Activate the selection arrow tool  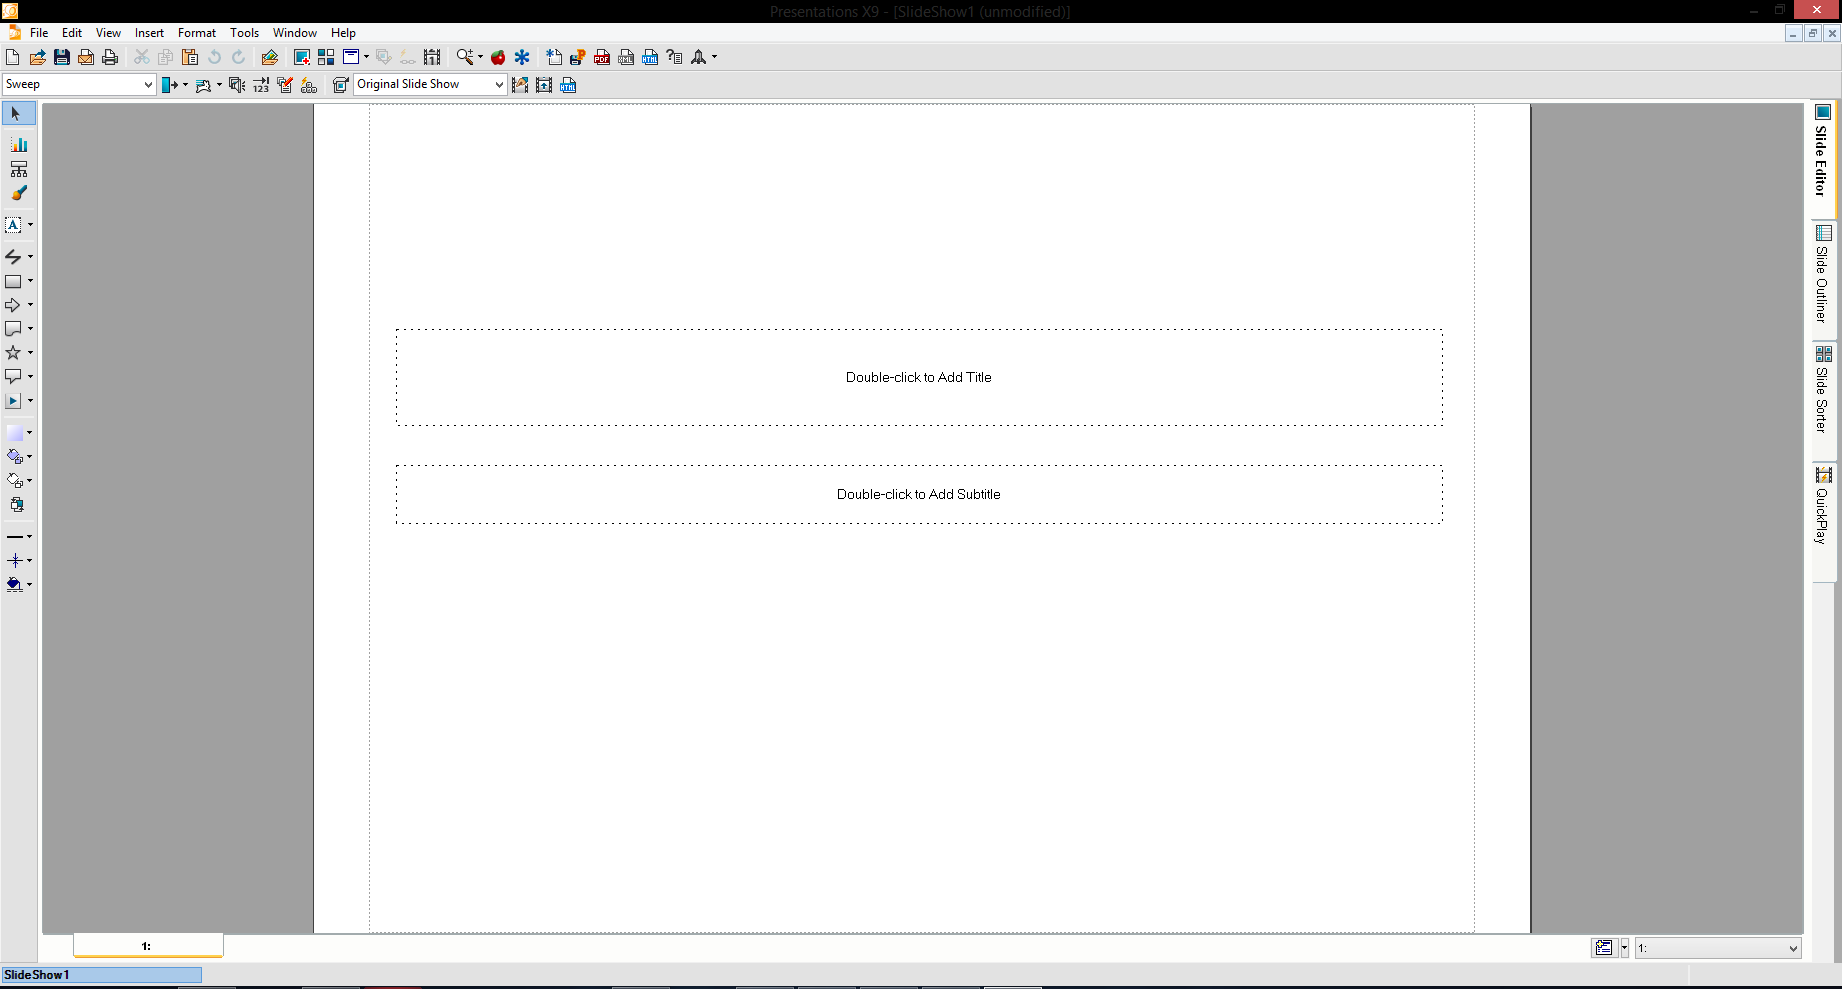point(17,114)
